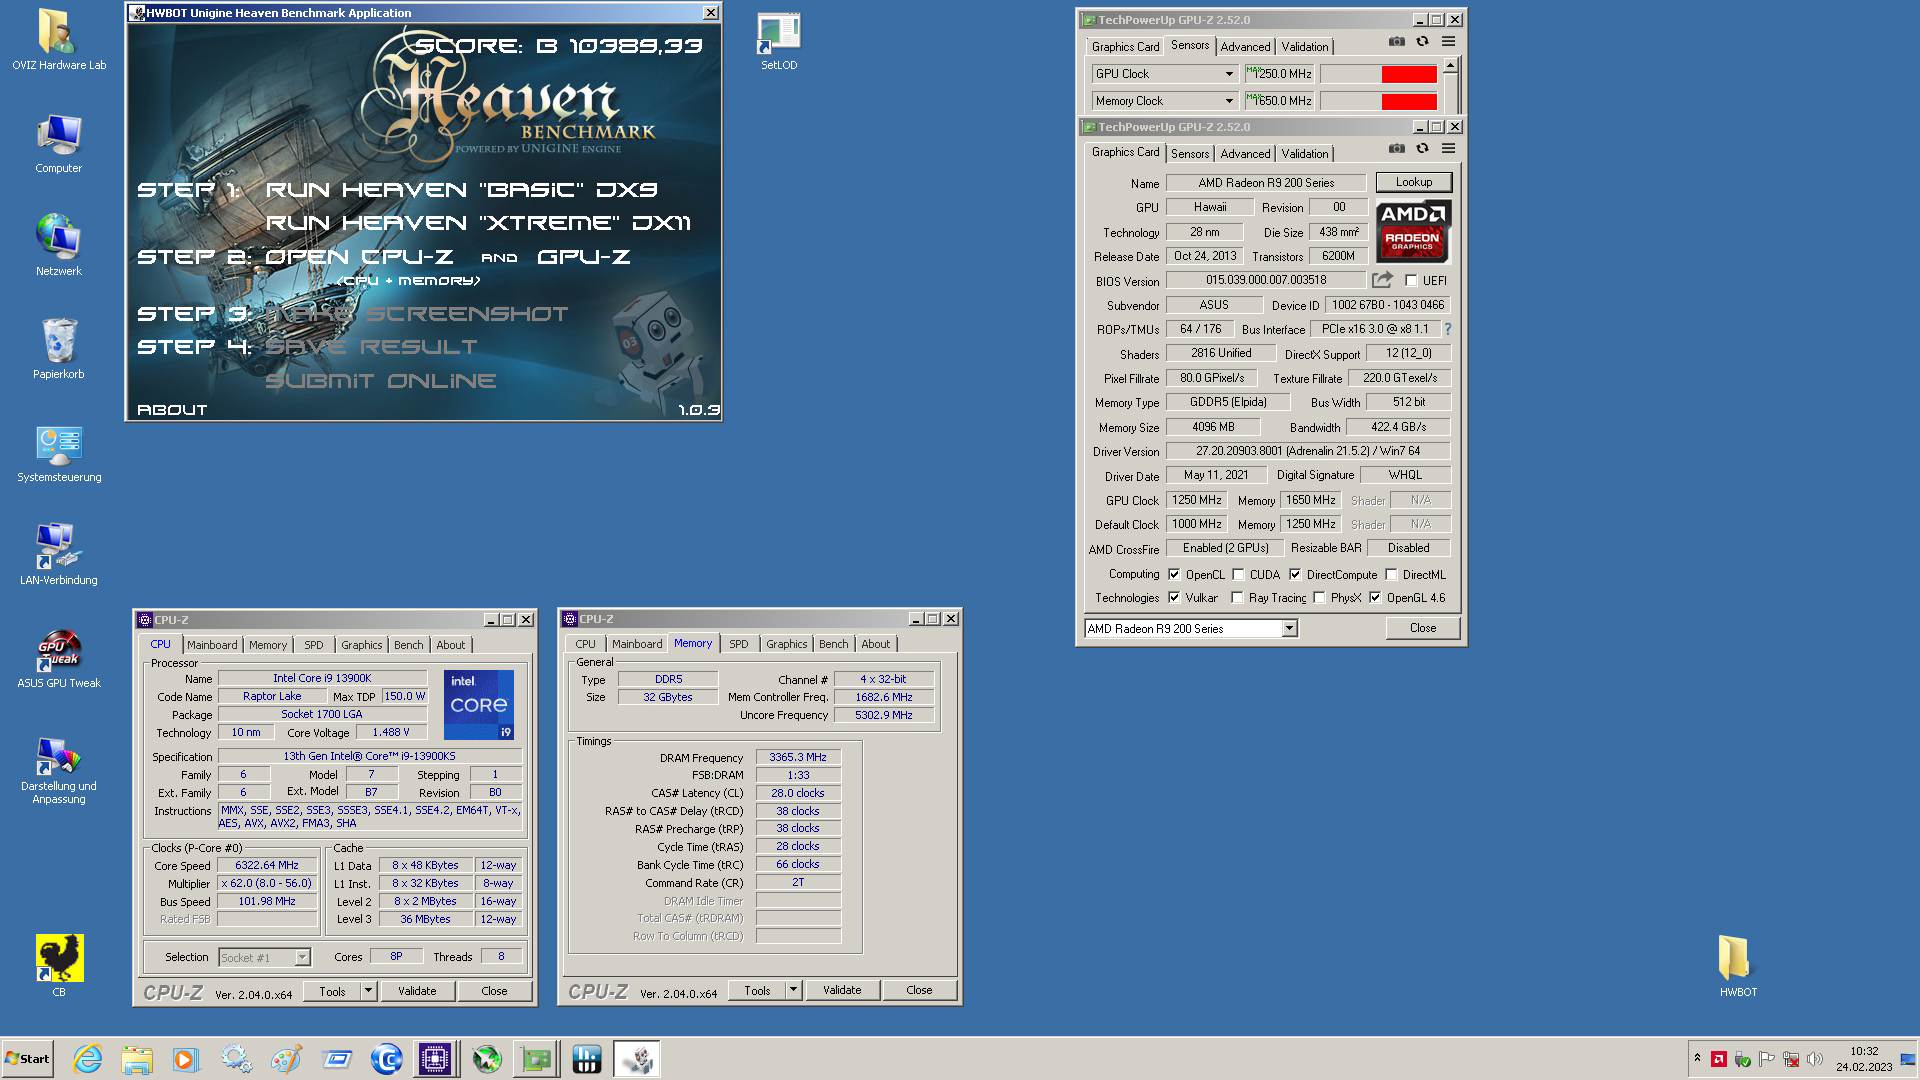Click Submit Online in Heaven app
Image resolution: width=1920 pixels, height=1080 pixels.
coord(381,381)
